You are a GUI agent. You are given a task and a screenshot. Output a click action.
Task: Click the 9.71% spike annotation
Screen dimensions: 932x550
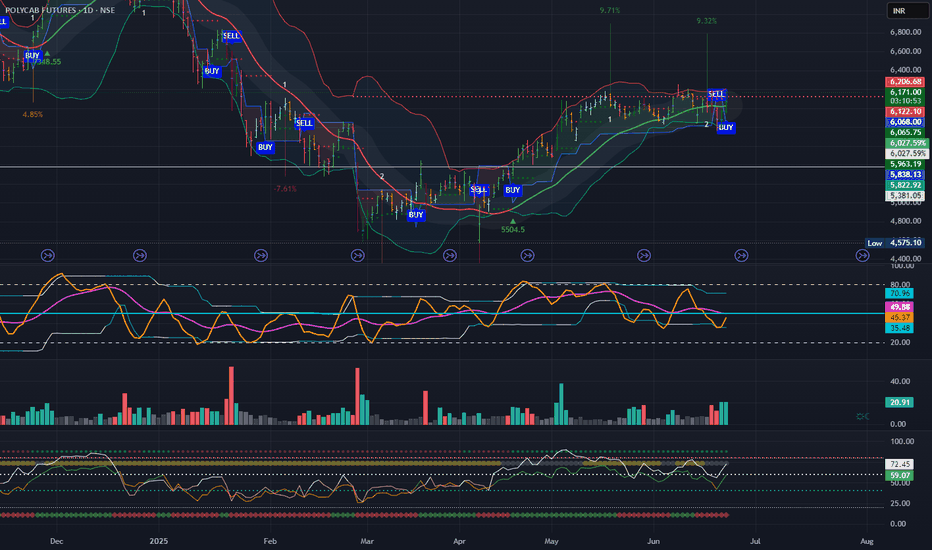(x=610, y=11)
